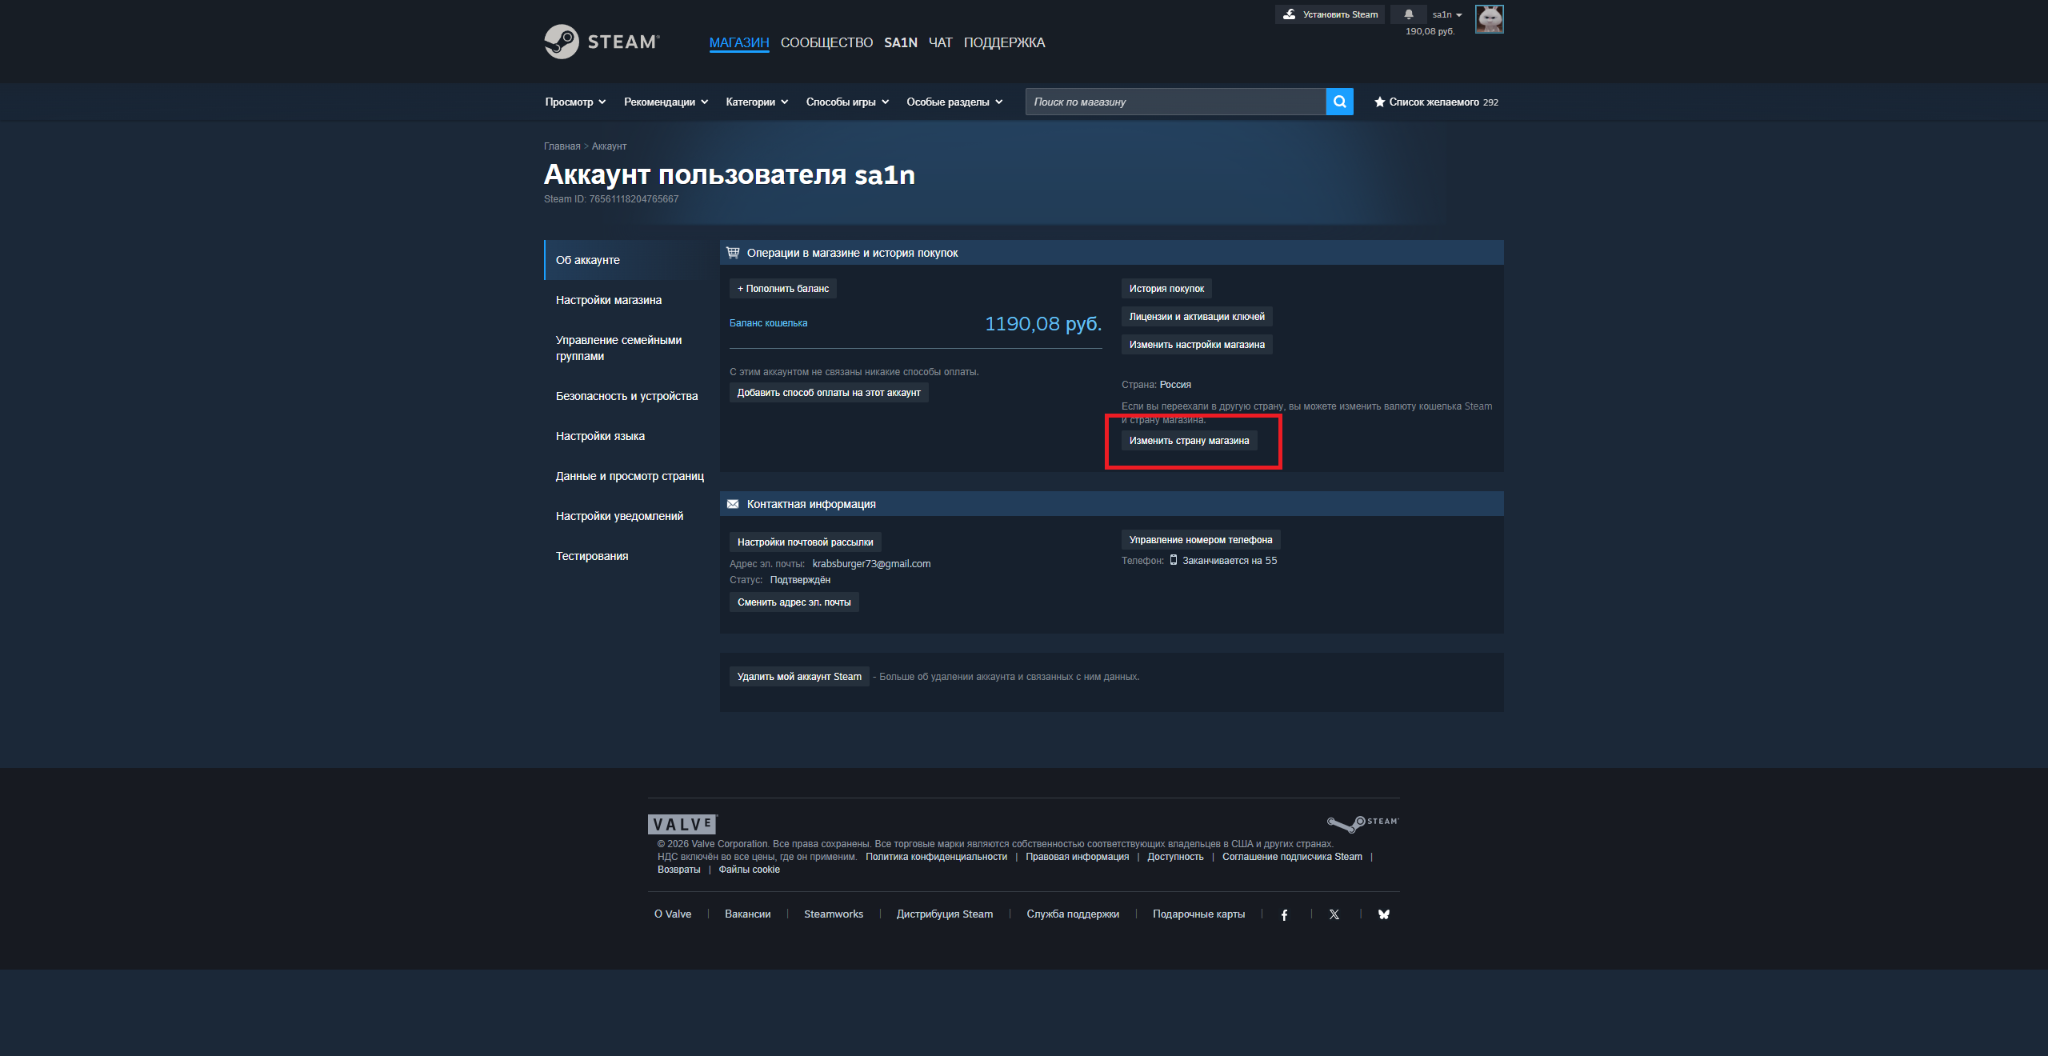Viewport: 2048px width, 1056px height.
Task: Open the "ПОДДЕРЖКА" menu item
Action: pos(1004,42)
